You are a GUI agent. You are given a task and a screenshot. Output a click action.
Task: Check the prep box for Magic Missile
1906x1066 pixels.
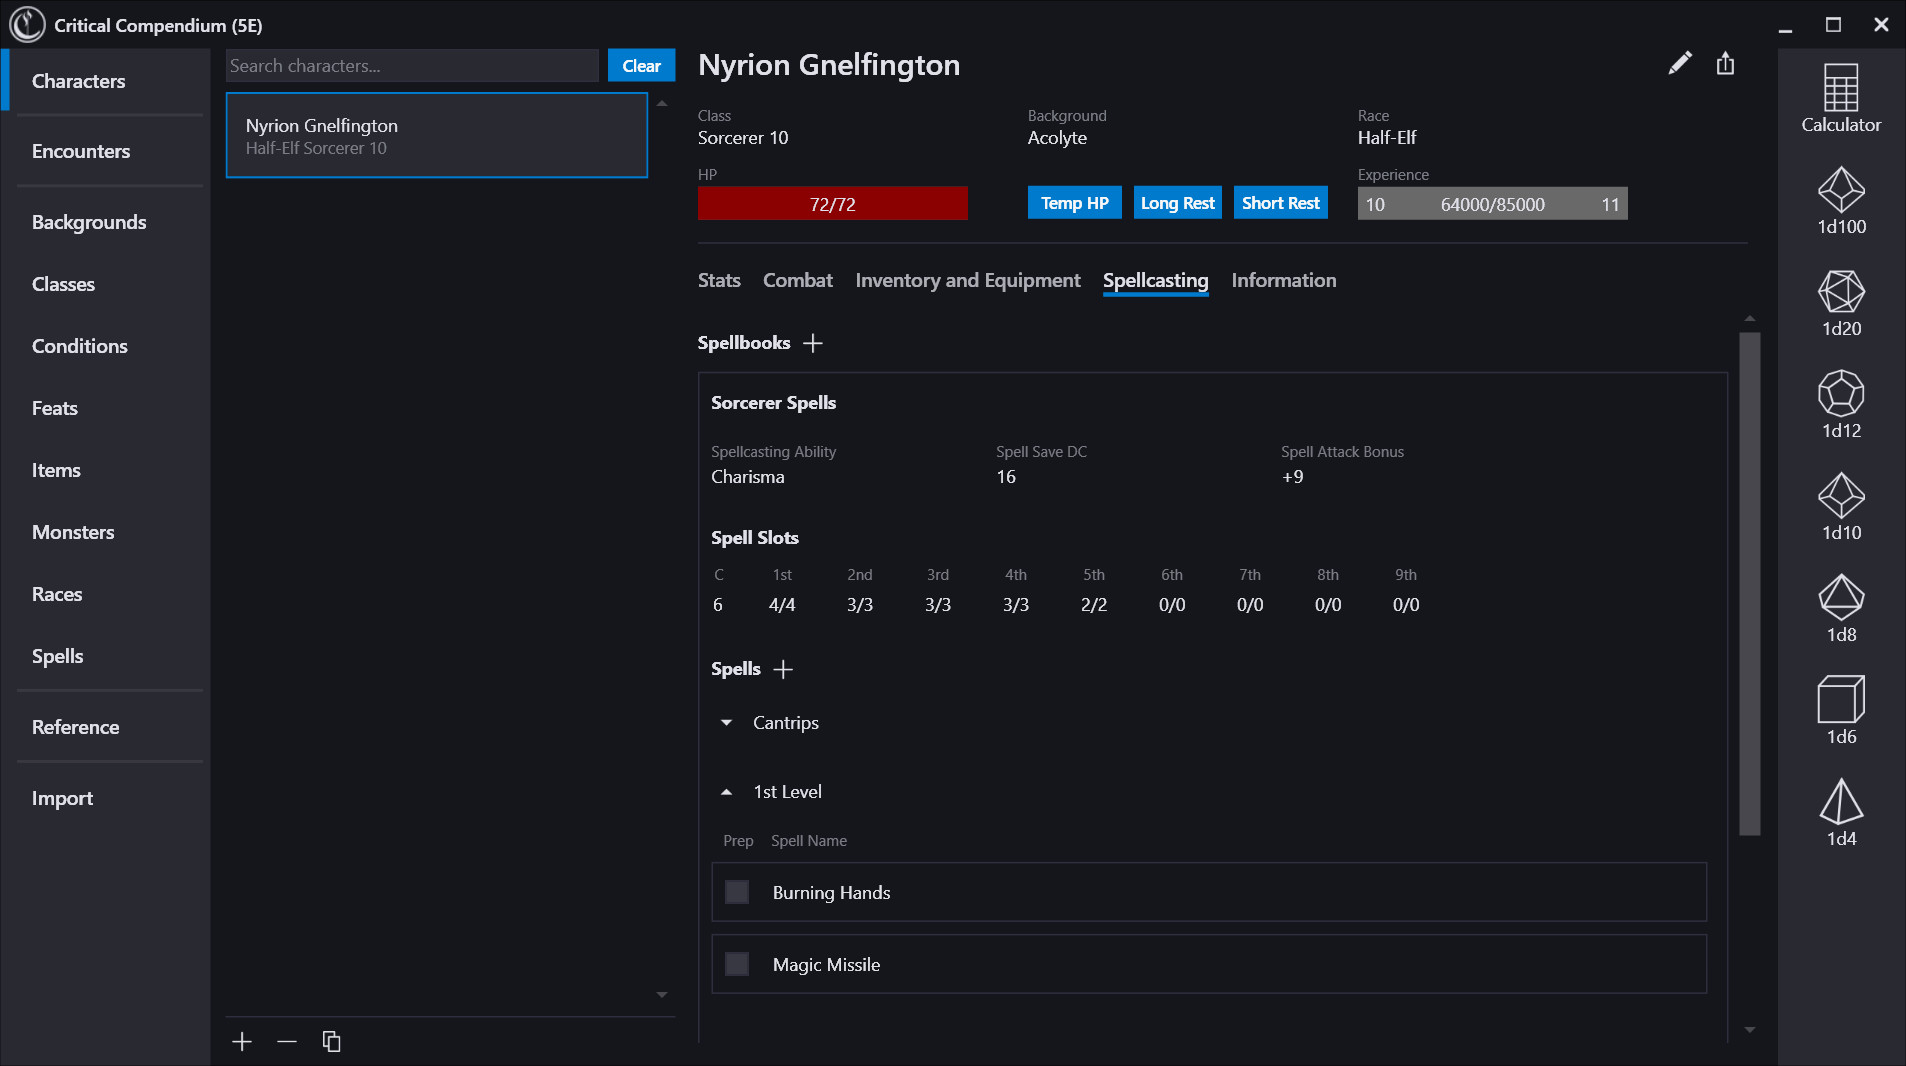pyautogui.click(x=737, y=963)
